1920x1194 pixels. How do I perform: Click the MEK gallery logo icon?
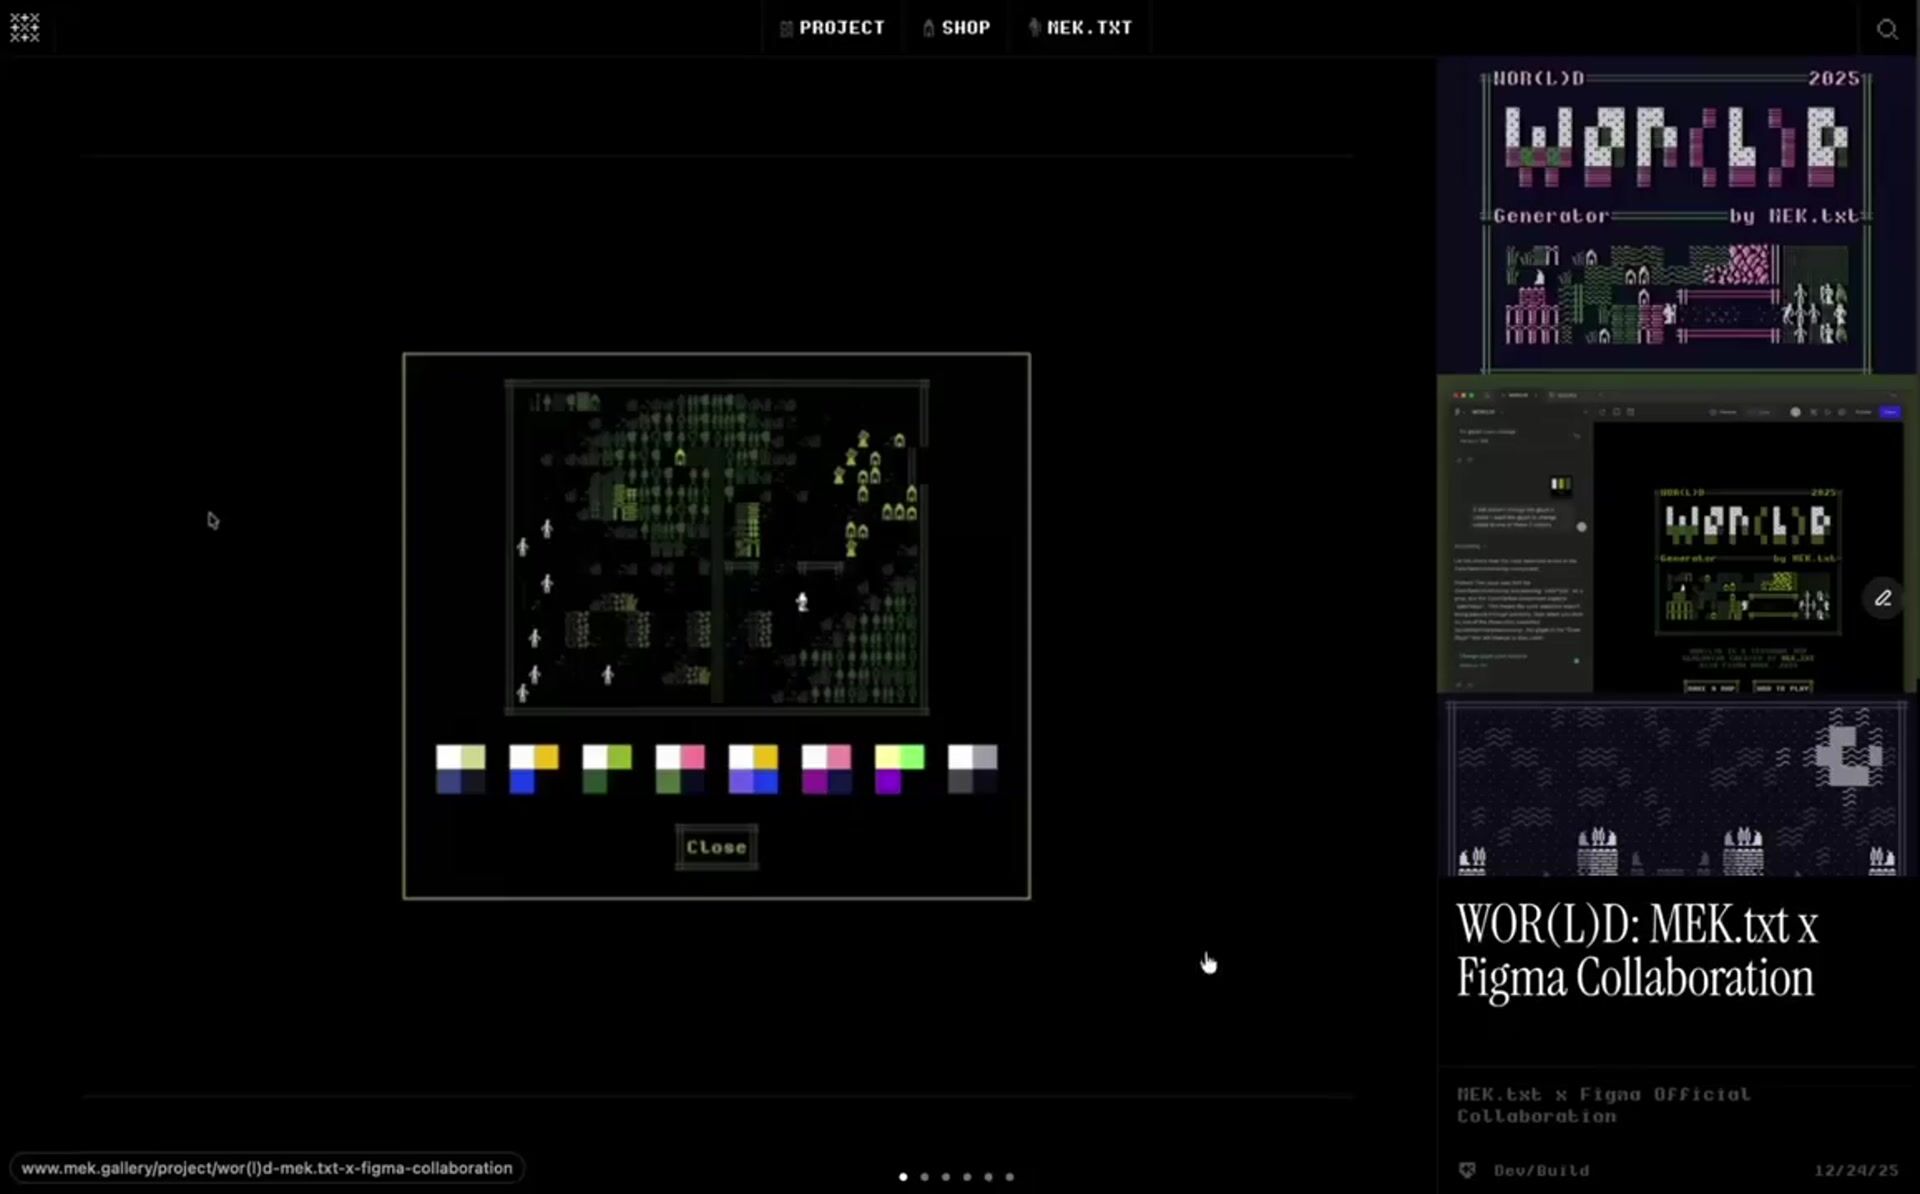(25, 27)
